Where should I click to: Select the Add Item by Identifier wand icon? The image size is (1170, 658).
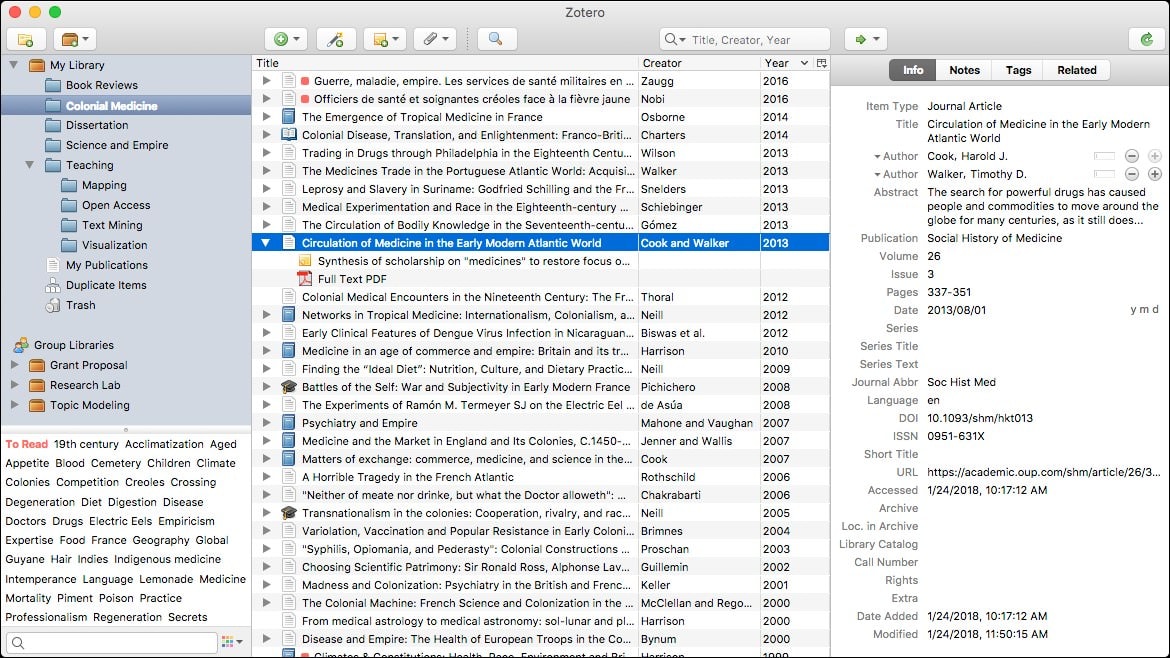[x=335, y=38]
